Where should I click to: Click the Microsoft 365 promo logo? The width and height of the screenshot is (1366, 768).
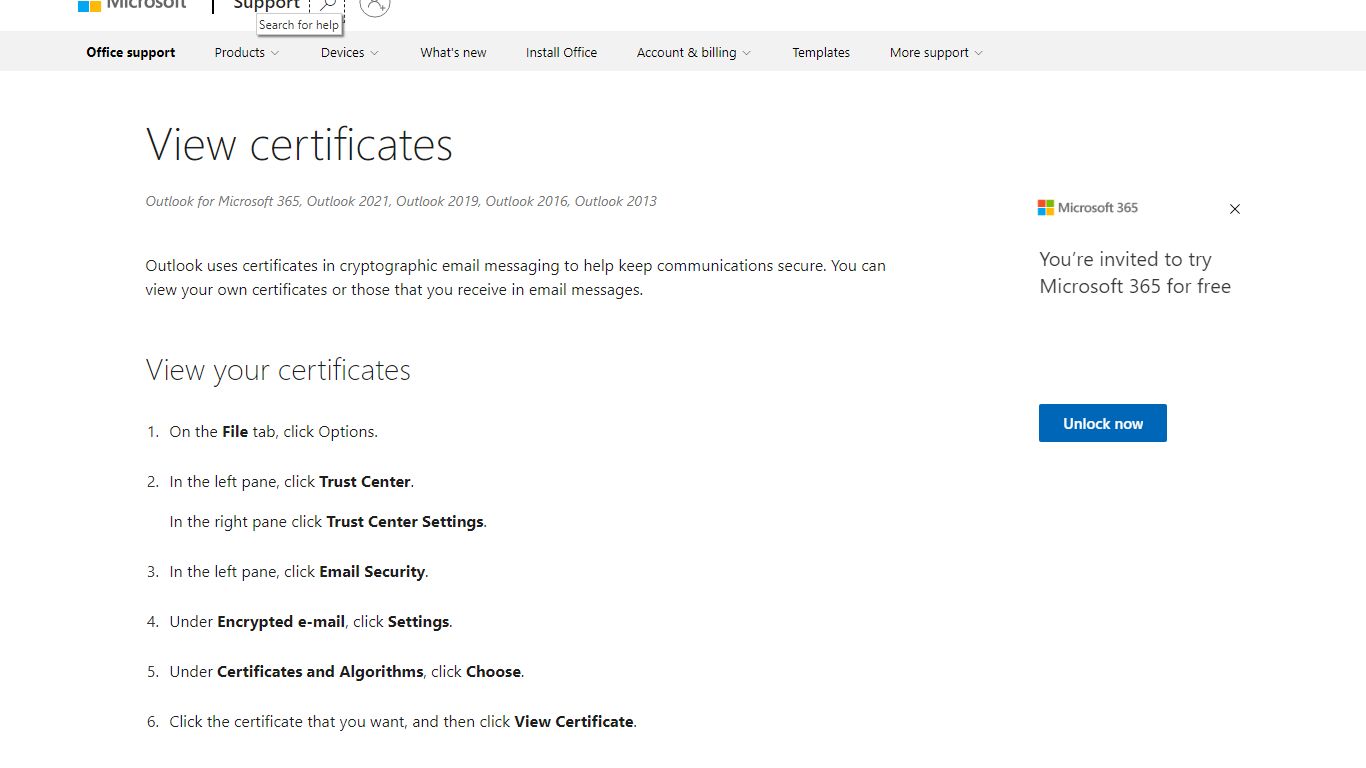(1088, 208)
